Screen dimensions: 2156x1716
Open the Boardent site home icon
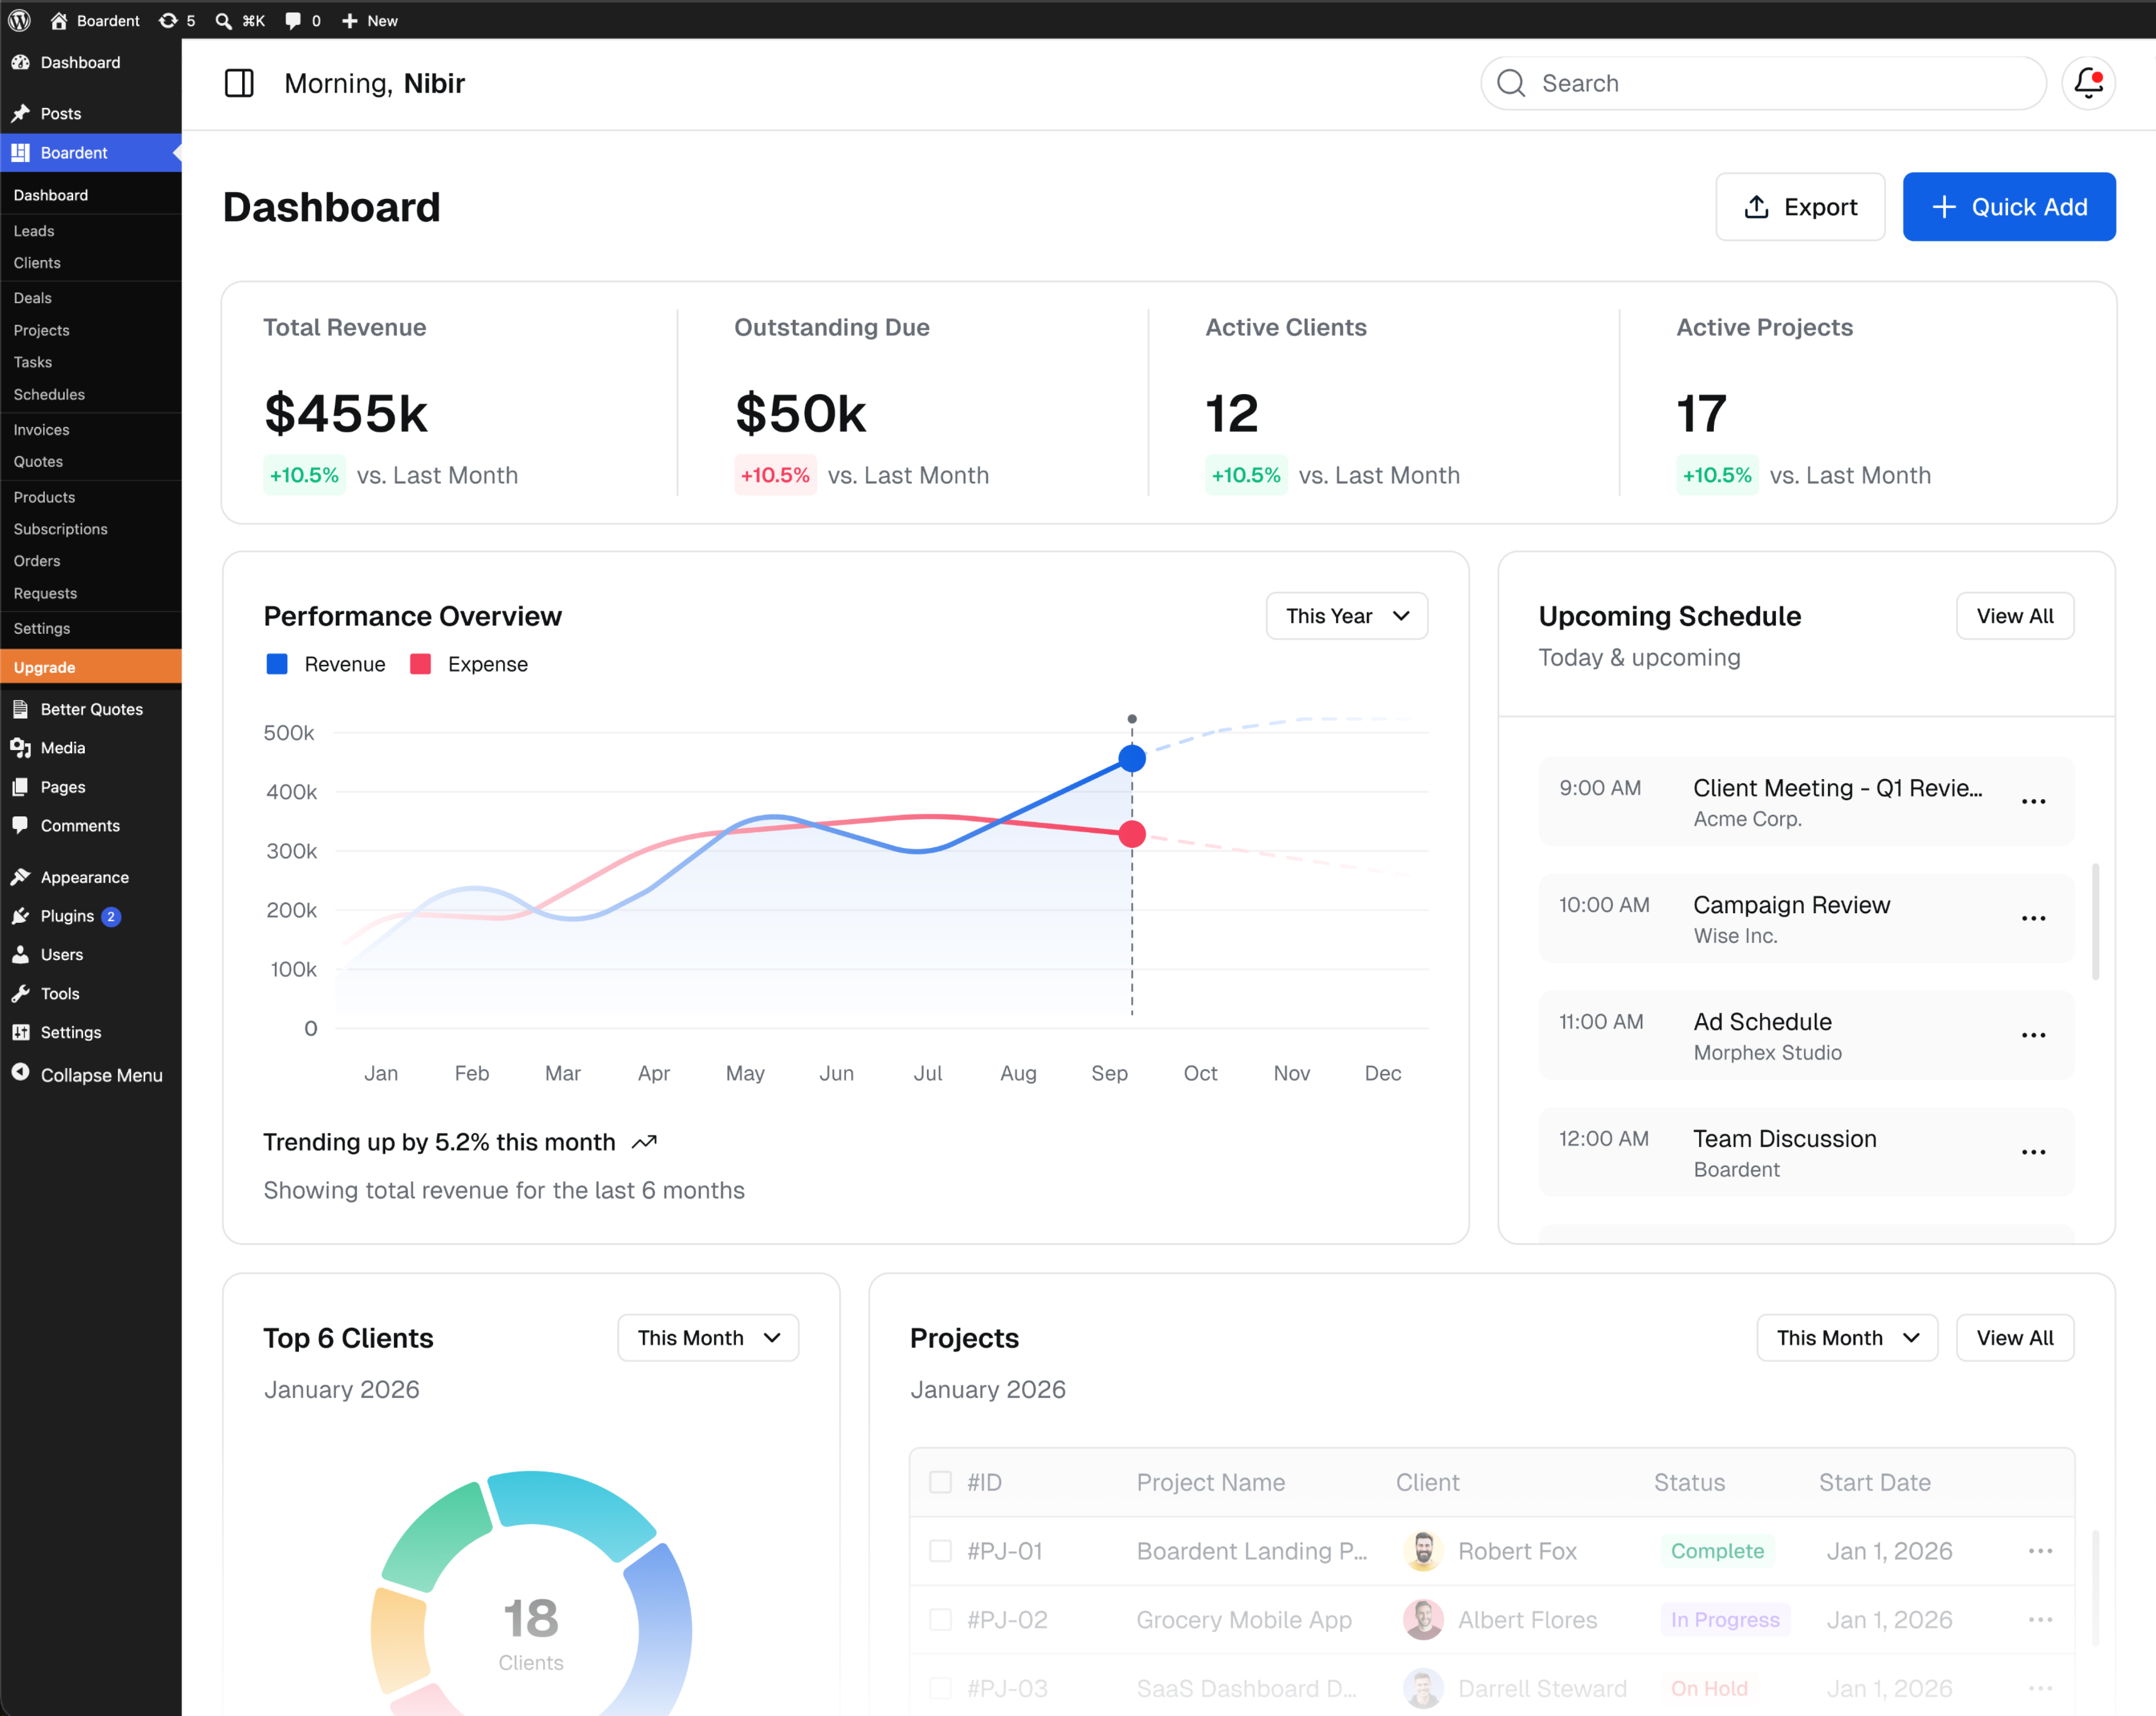[59, 20]
